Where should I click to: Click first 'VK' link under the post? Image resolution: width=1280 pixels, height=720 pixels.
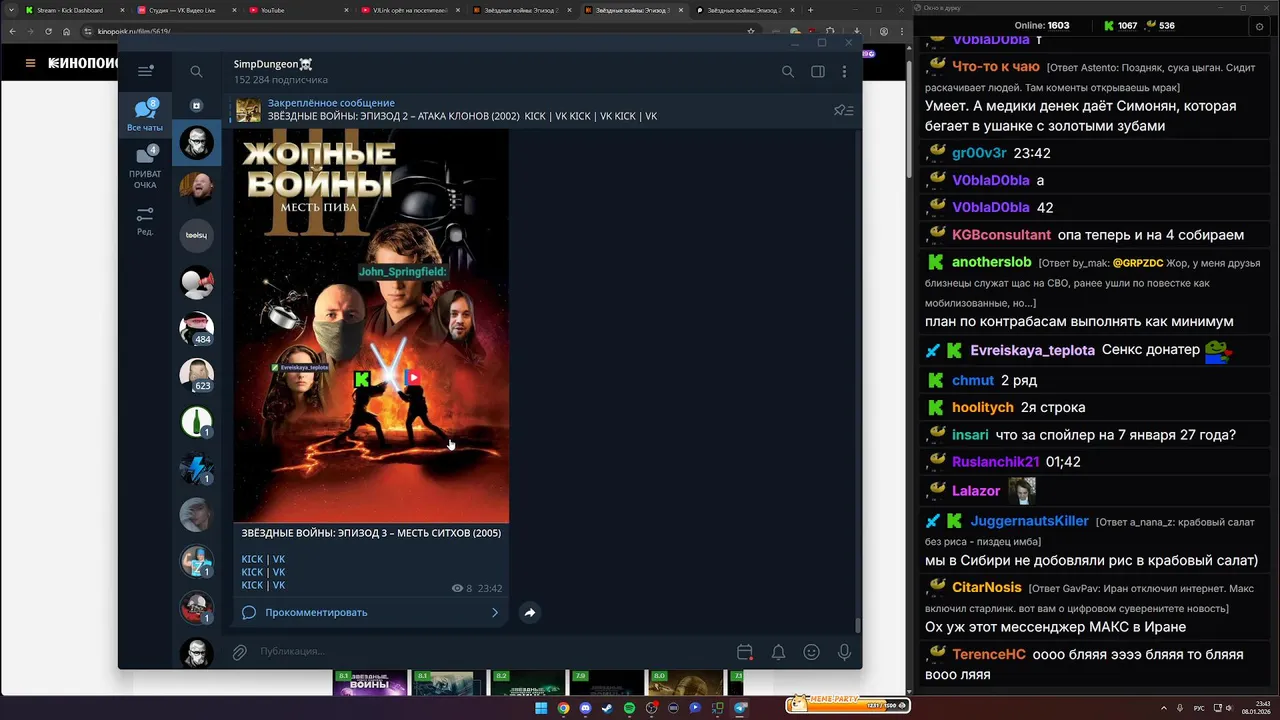click(x=279, y=559)
